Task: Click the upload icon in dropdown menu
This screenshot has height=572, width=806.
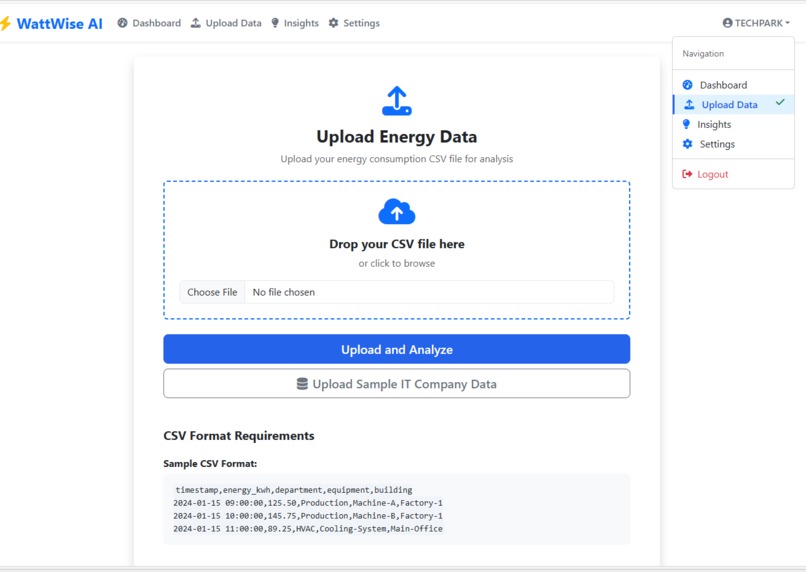Action: (689, 105)
